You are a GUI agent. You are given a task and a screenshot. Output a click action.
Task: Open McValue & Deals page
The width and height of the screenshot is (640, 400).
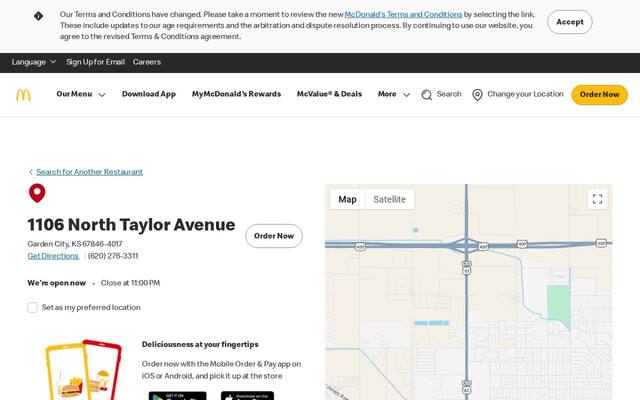coord(329,94)
